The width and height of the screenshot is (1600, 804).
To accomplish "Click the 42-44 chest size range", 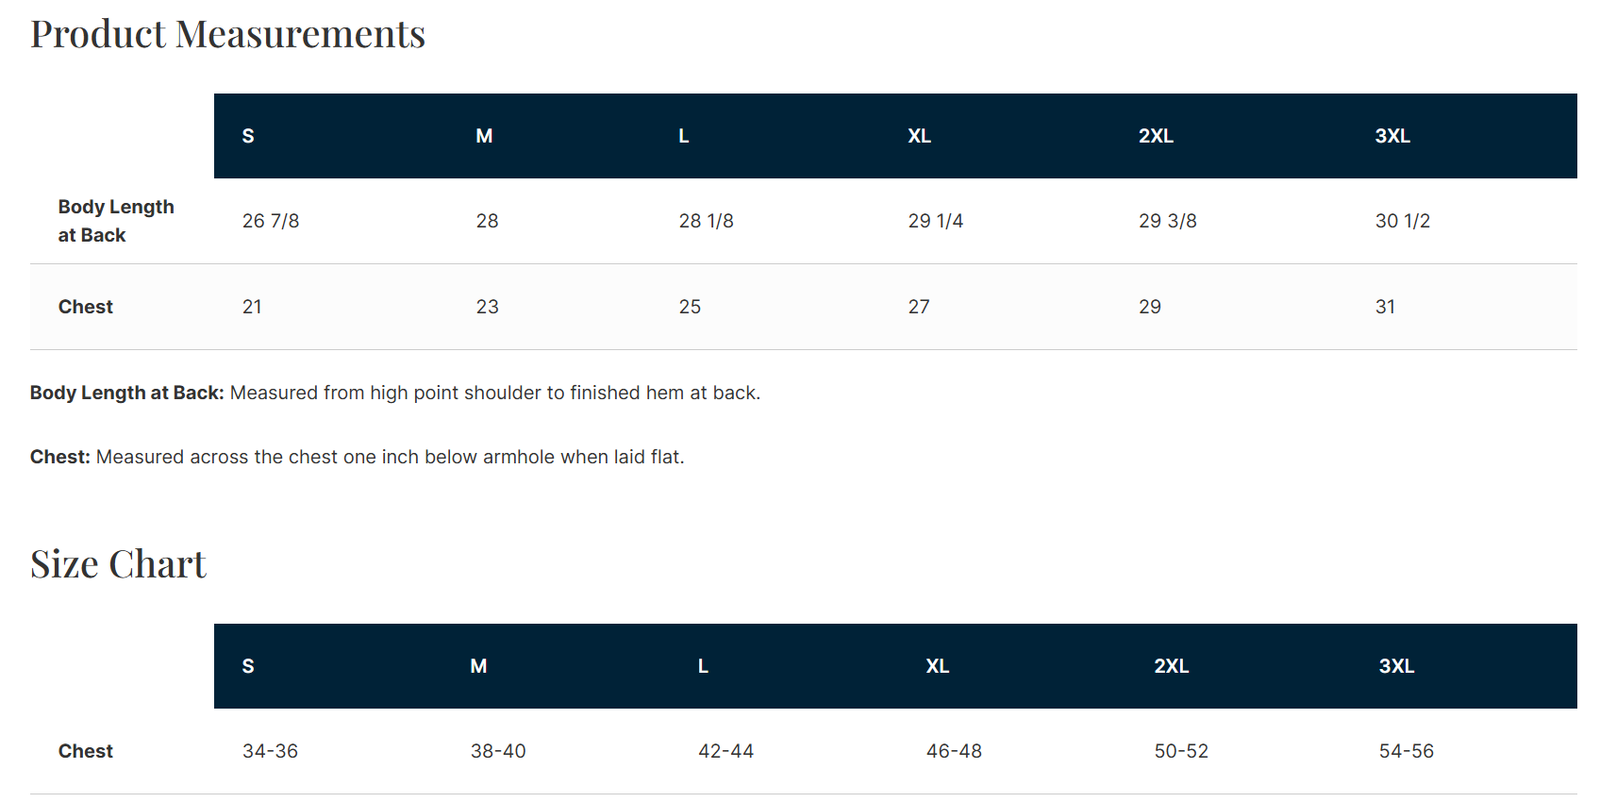I will [726, 751].
